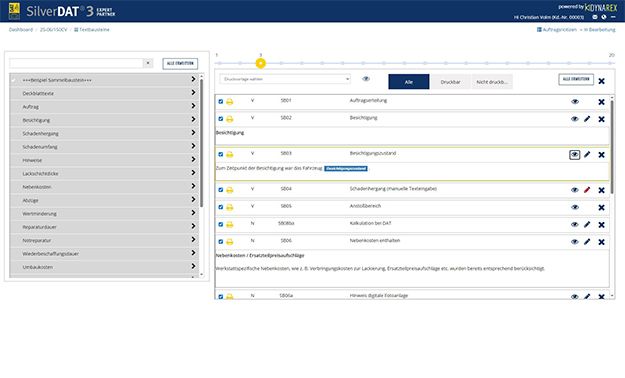Close text block panel with top X
Image resolution: width=625 pixels, height=378 pixels.
click(x=601, y=81)
